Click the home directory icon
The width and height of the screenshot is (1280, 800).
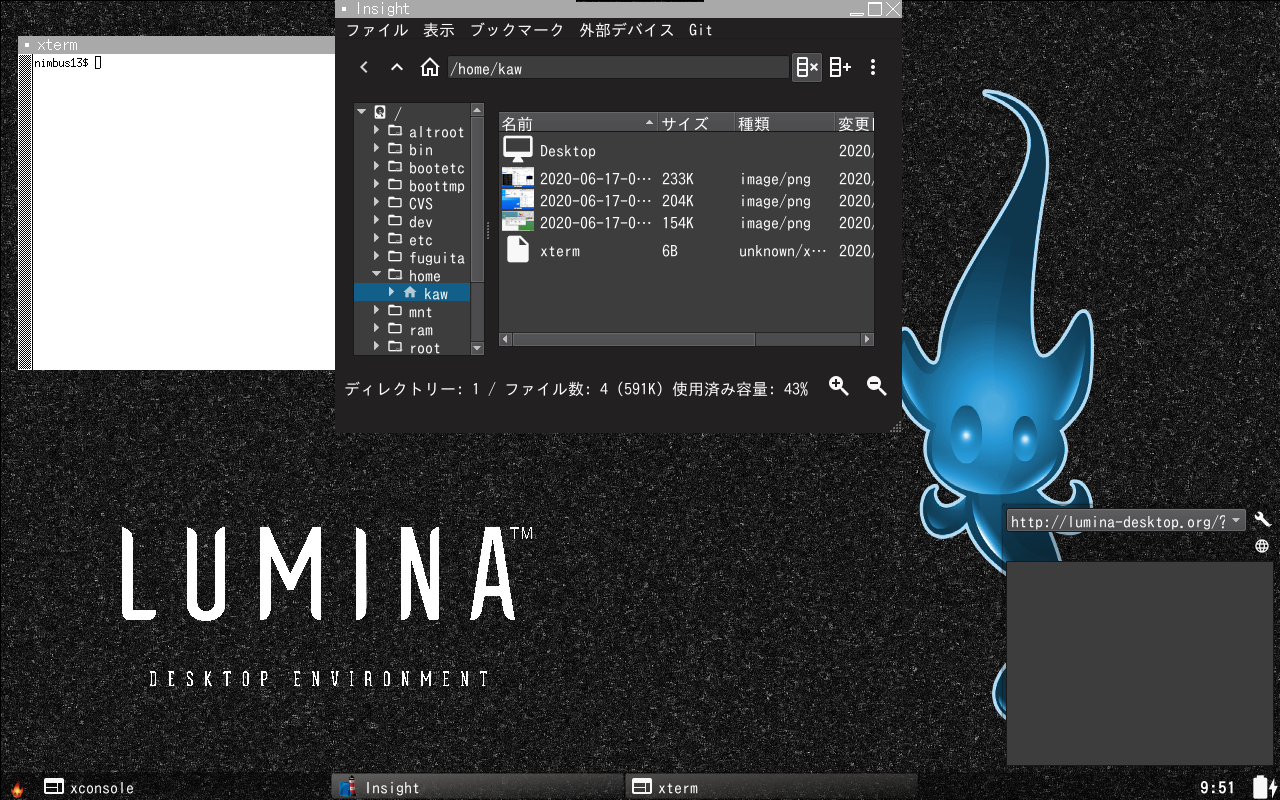point(430,67)
